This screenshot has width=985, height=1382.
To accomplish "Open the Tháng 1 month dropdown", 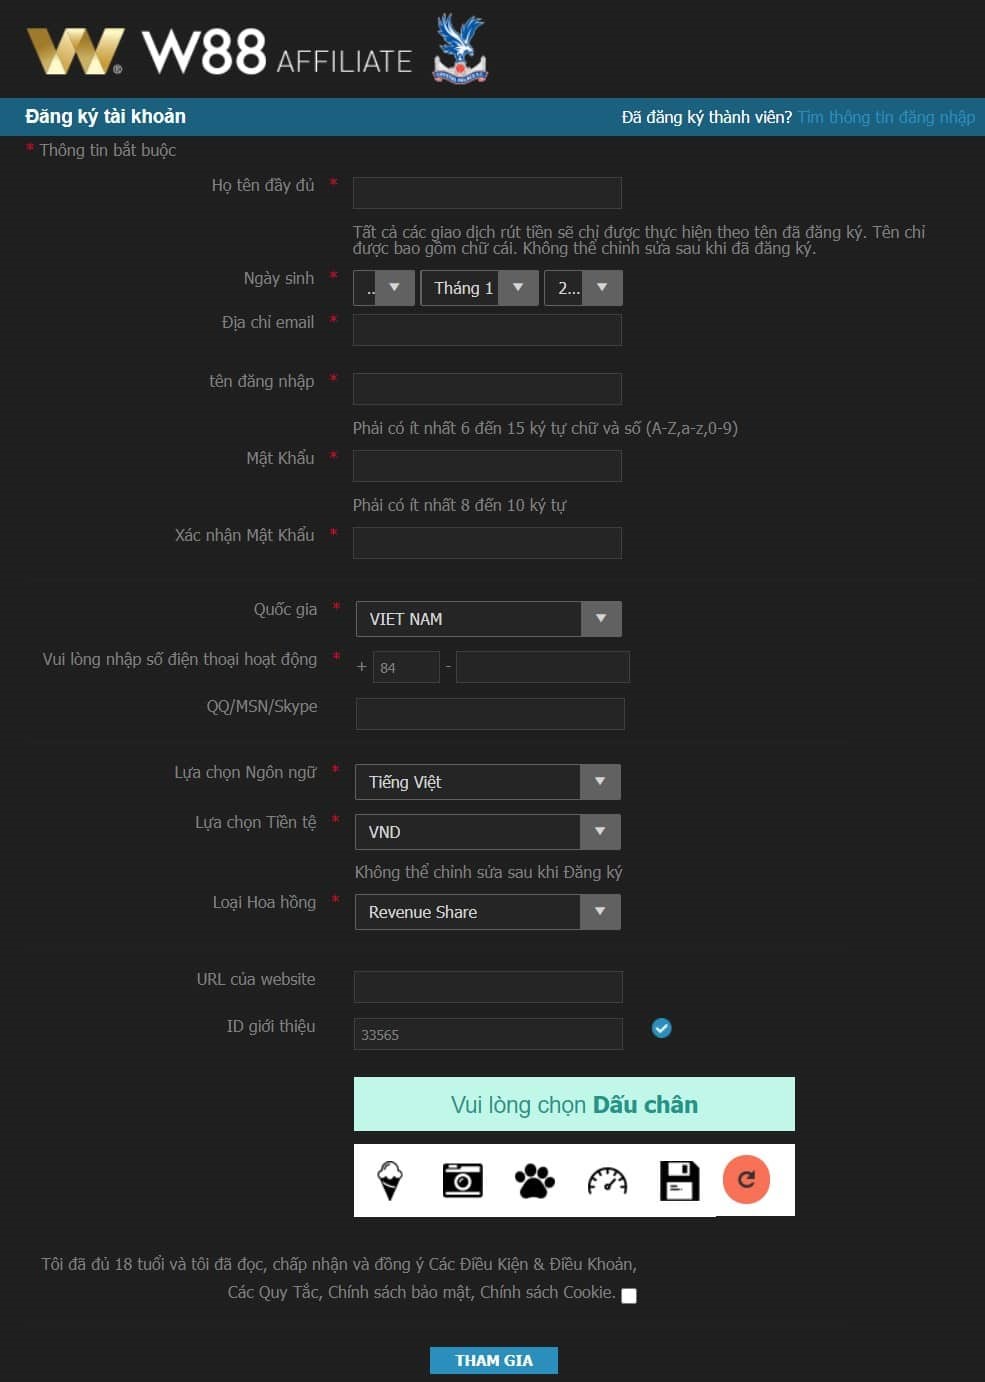I will (x=479, y=288).
